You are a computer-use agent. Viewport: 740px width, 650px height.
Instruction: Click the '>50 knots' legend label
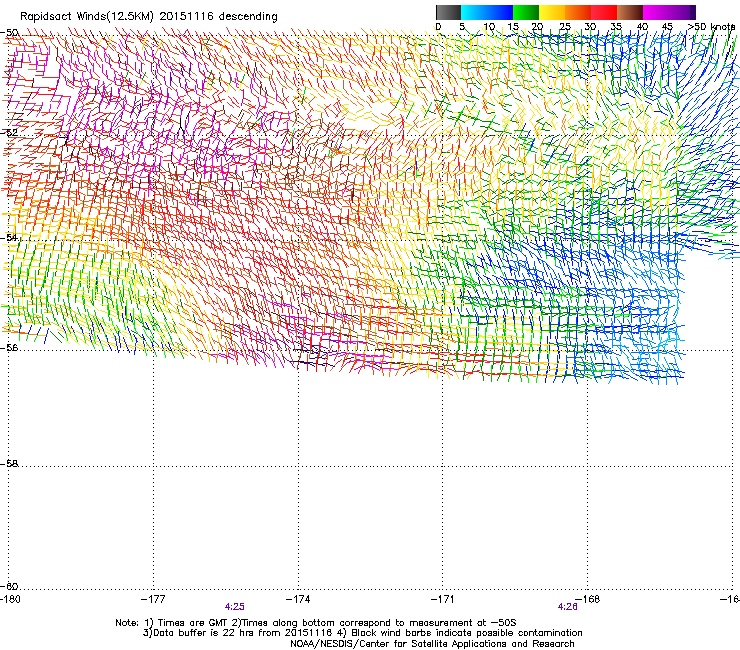711,27
